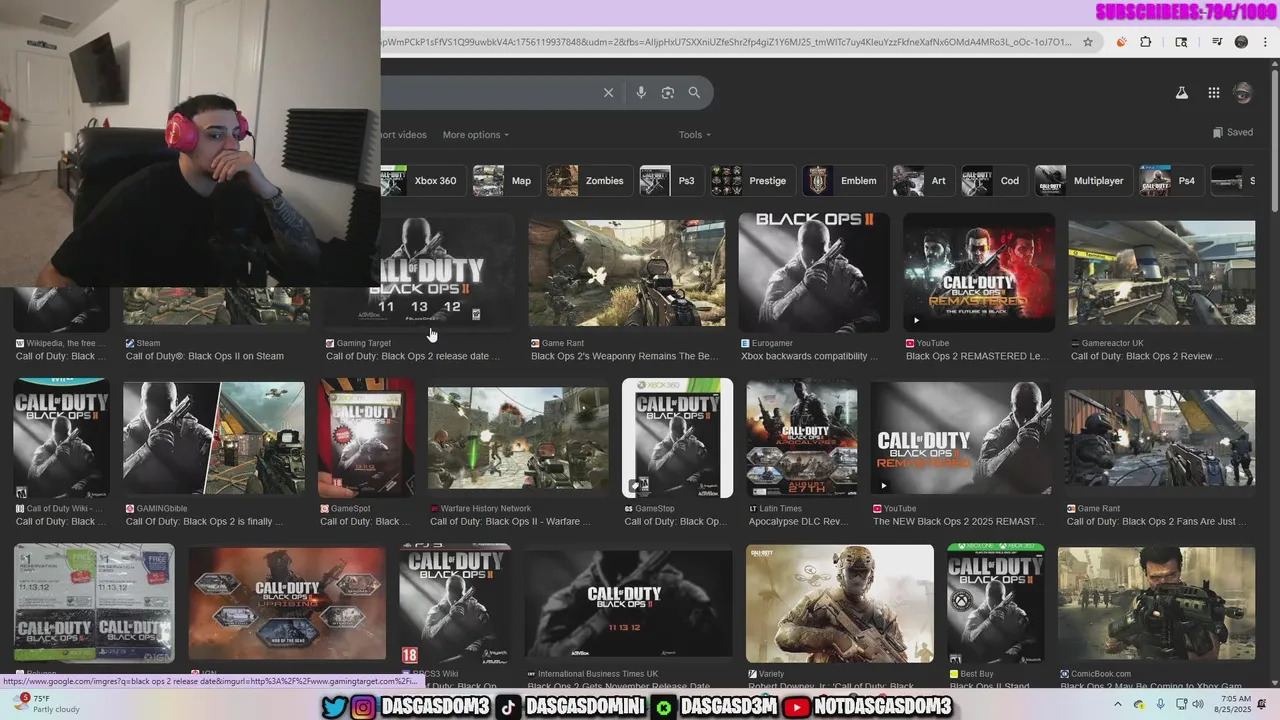Image resolution: width=1280 pixels, height=720 pixels.
Task: Open Chrome profile avatar in toolbar
Action: [x=1241, y=42]
